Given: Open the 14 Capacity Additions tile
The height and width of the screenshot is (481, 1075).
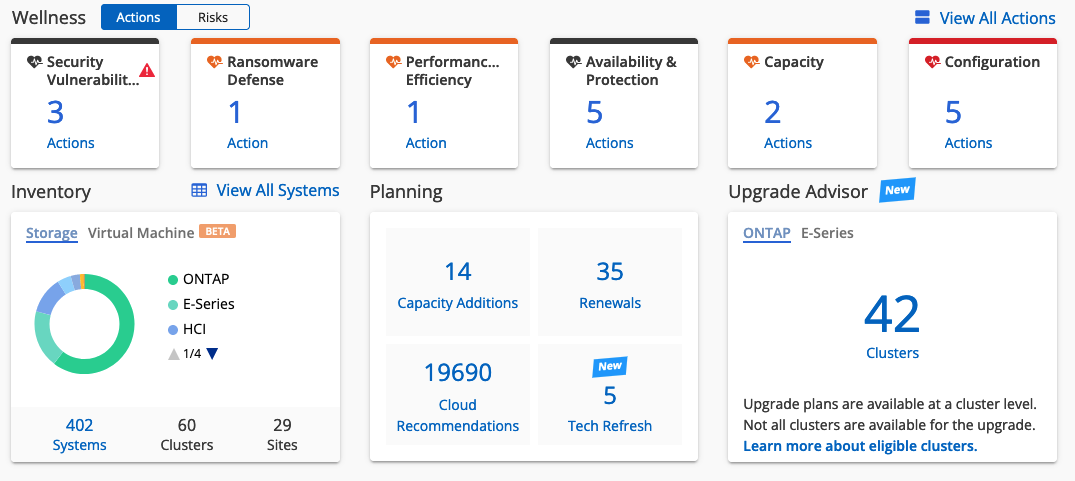Looking at the screenshot, I should tap(458, 285).
